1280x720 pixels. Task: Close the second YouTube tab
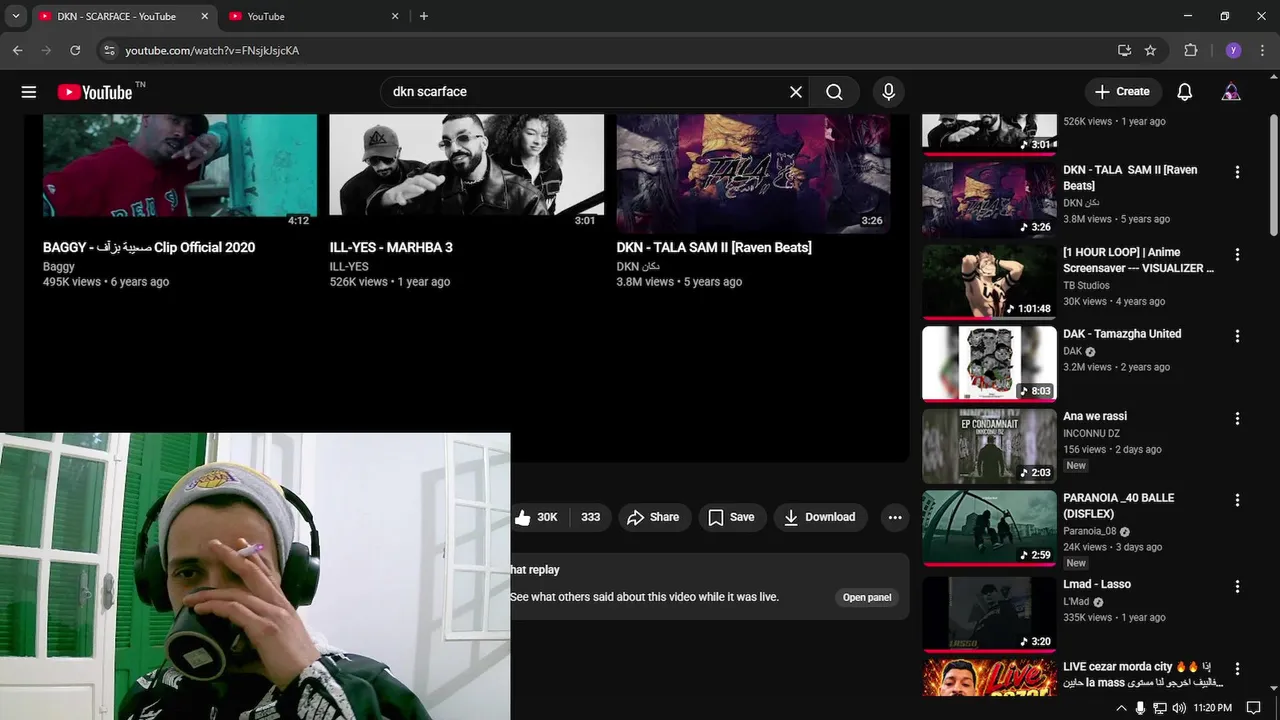(395, 16)
